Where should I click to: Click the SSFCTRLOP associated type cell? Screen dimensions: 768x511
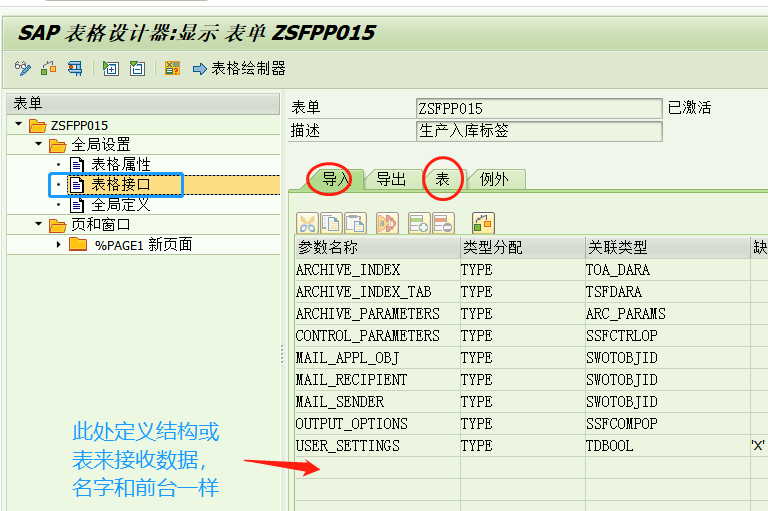[x=668, y=336]
